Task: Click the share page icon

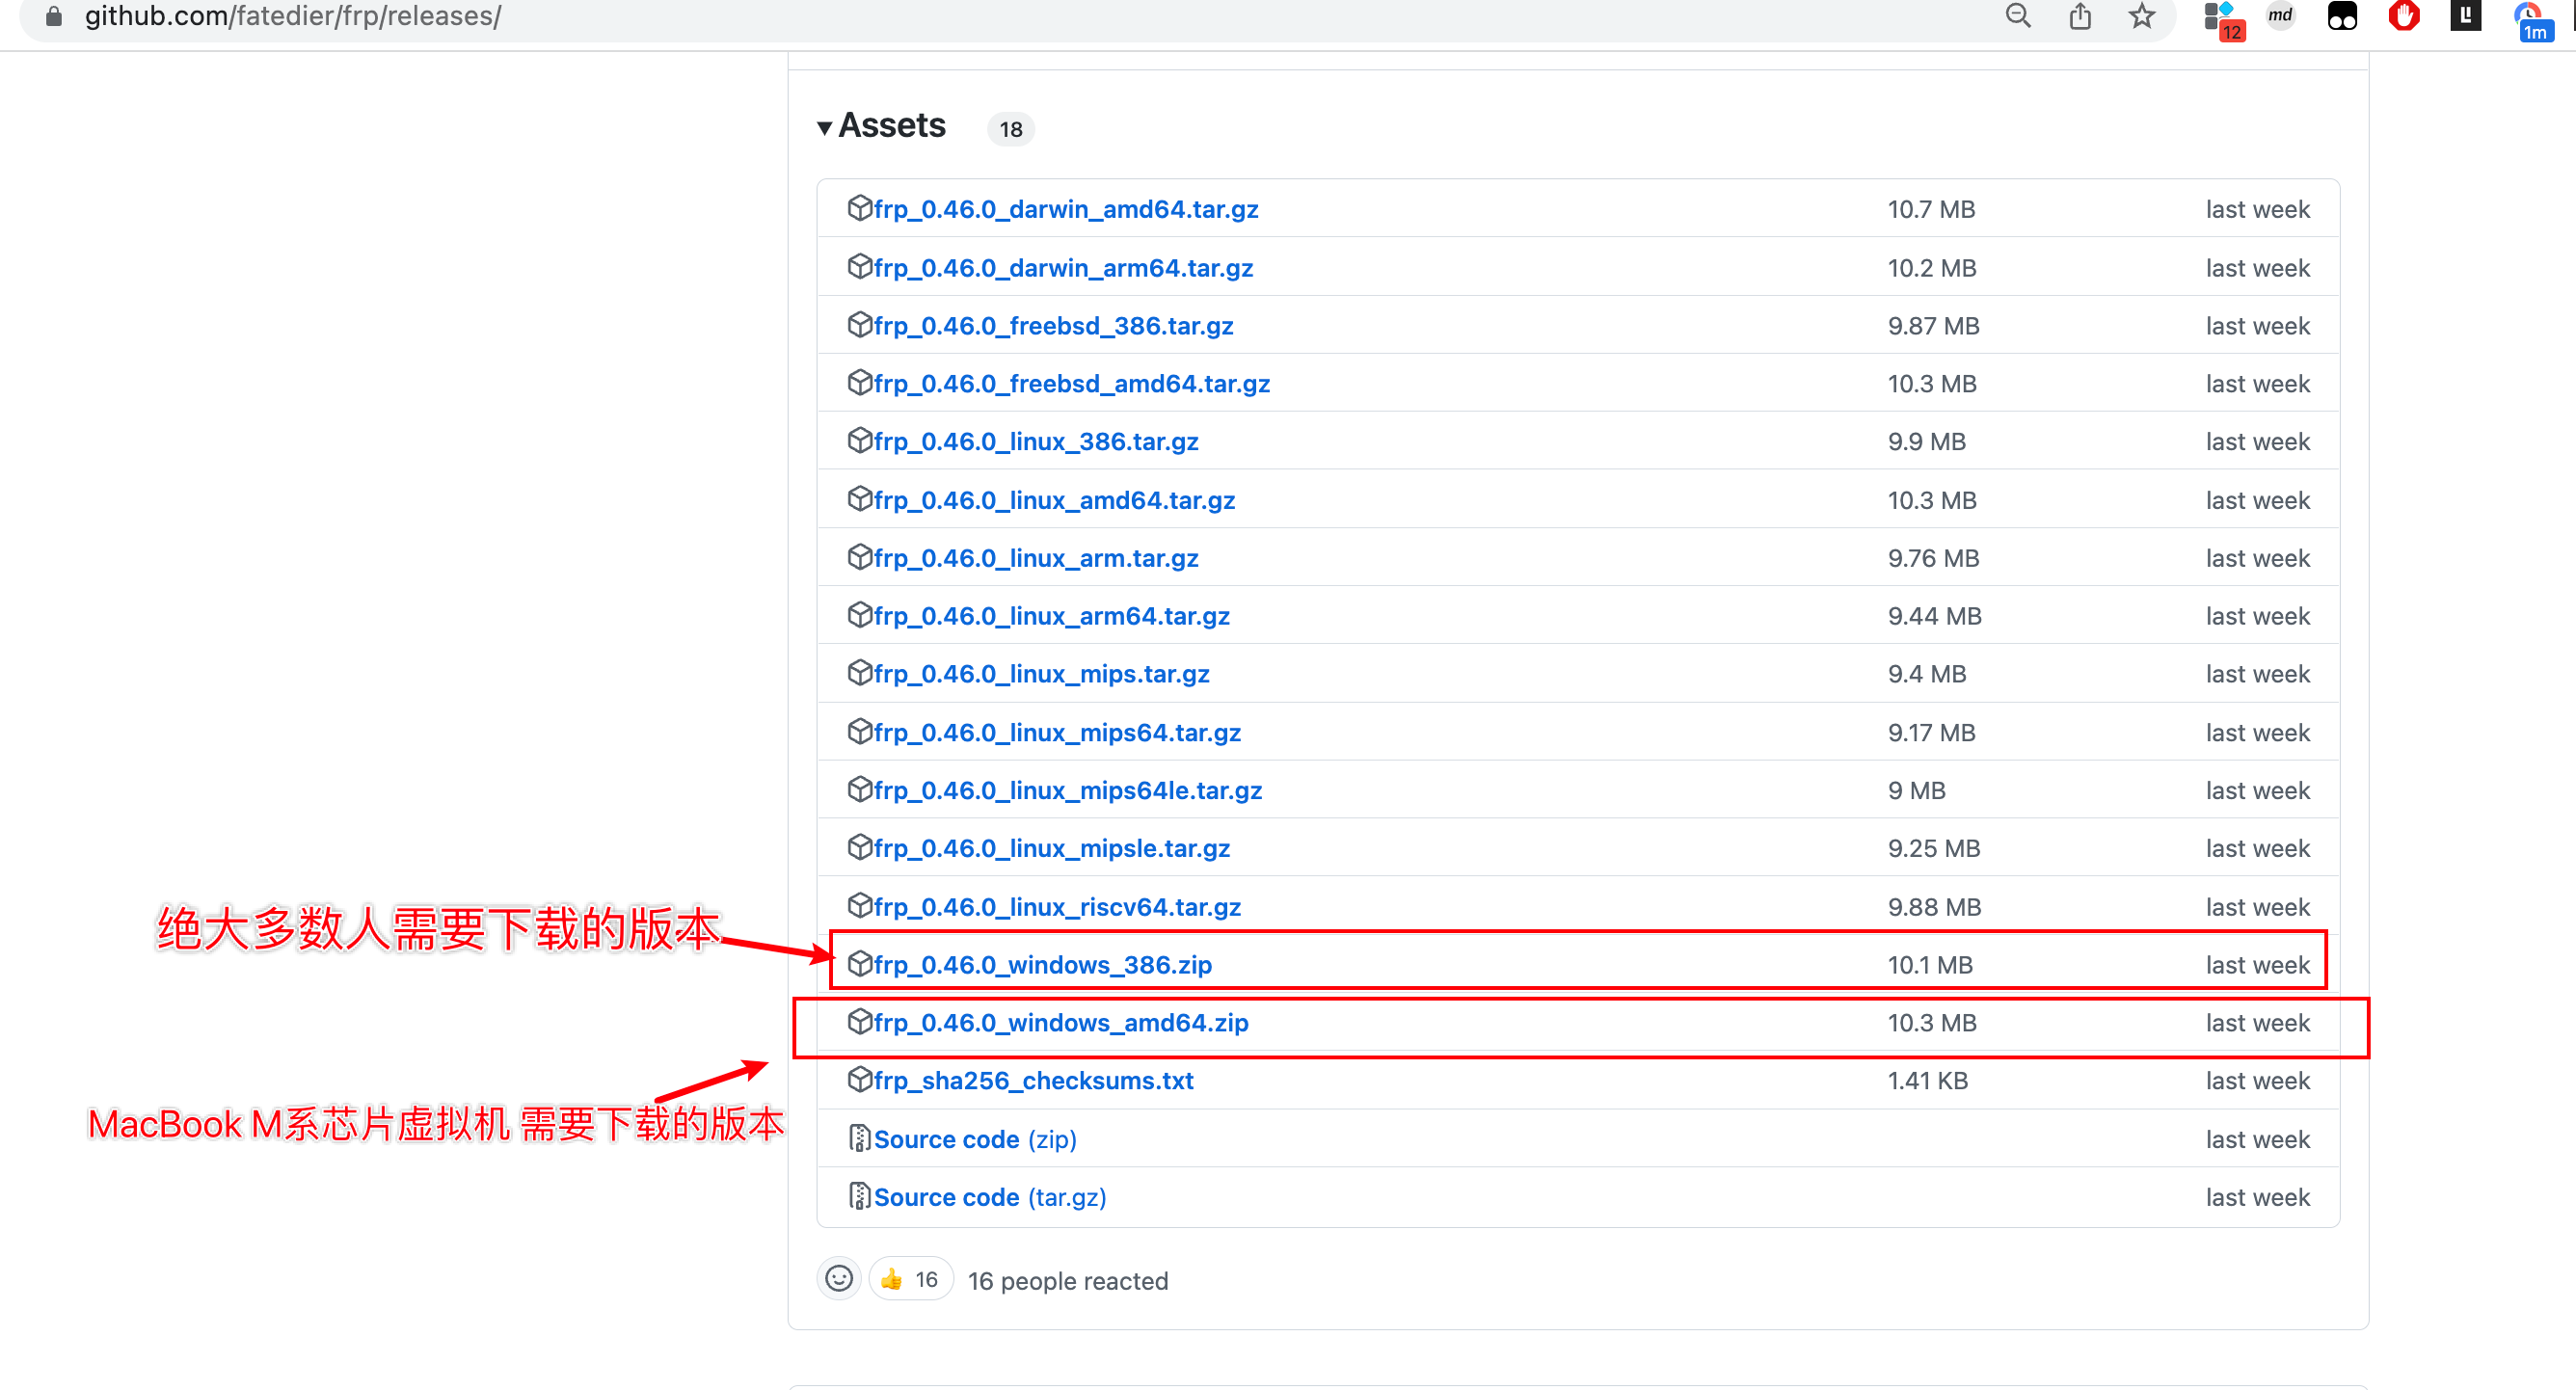Action: 2080,16
